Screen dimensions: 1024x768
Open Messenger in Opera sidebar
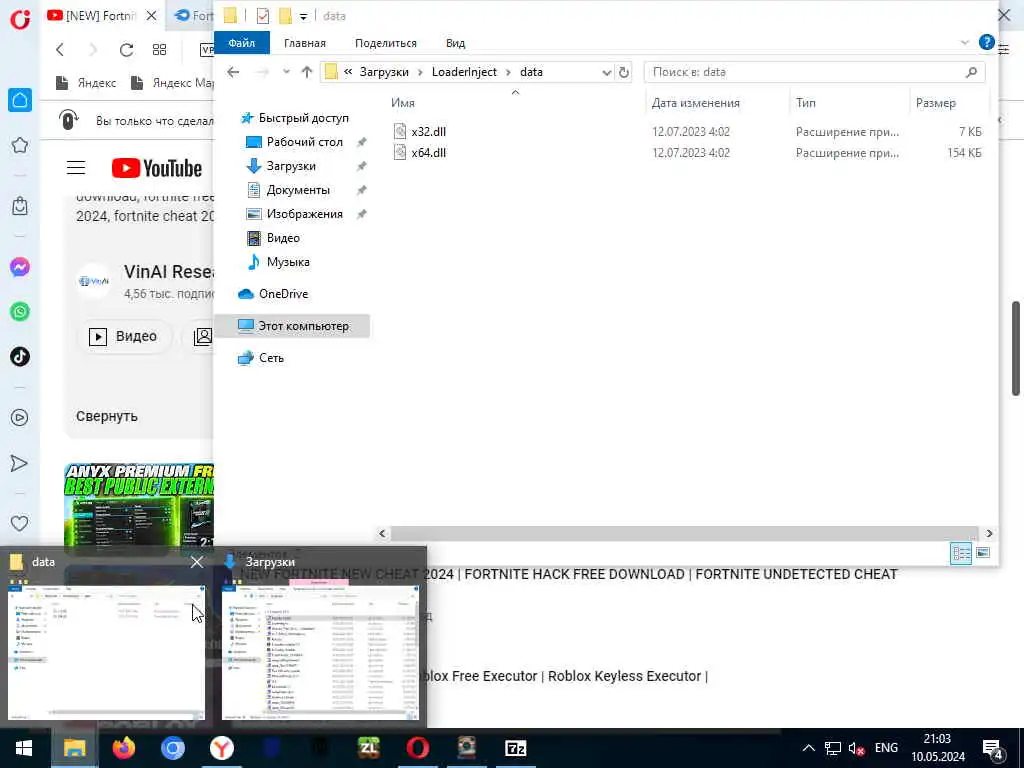pyautogui.click(x=20, y=267)
